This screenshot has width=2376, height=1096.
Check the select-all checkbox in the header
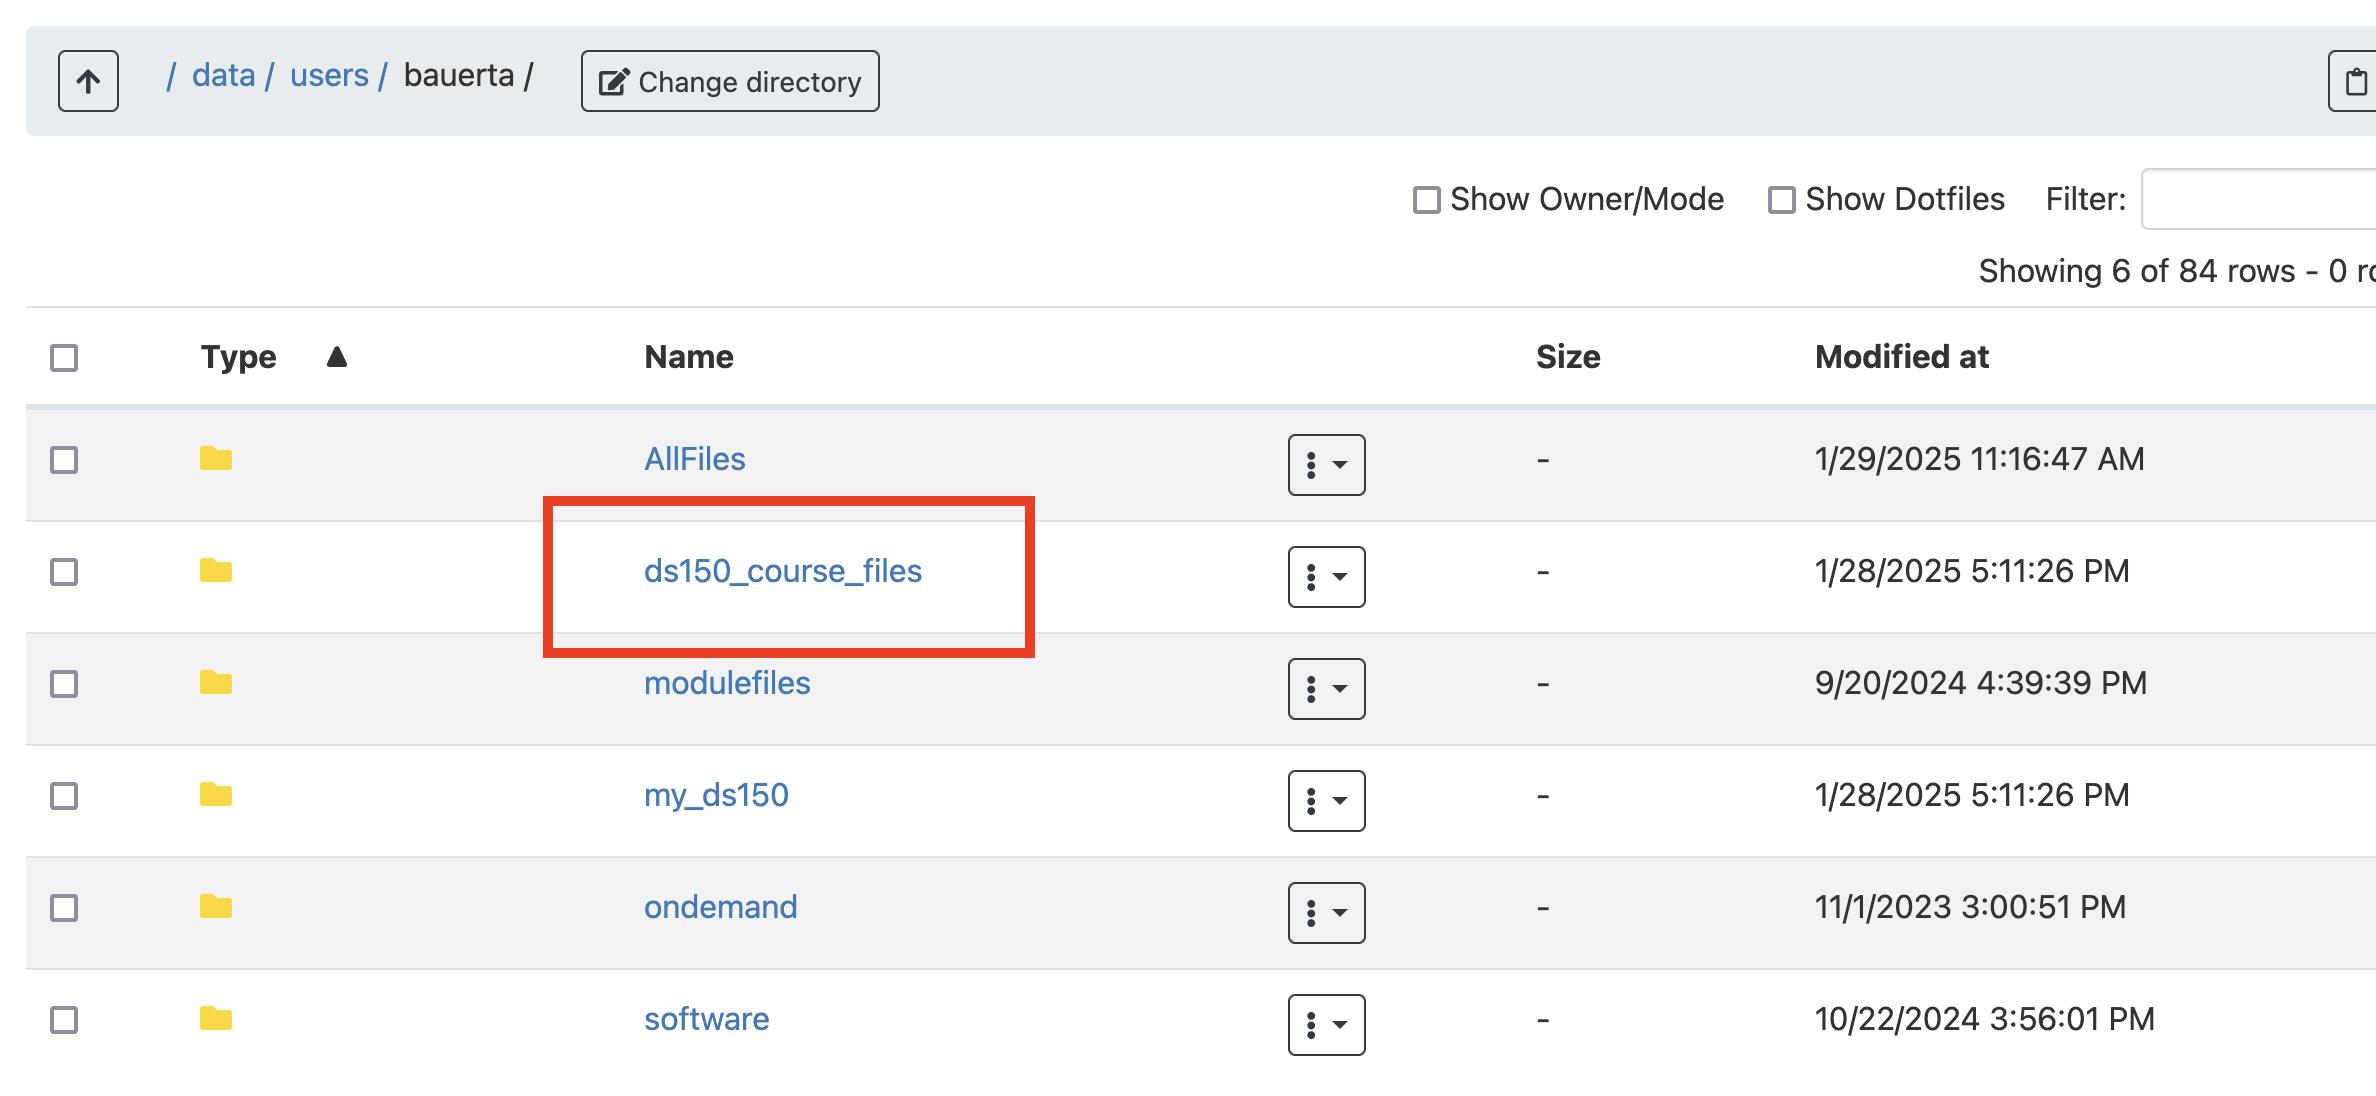click(64, 356)
